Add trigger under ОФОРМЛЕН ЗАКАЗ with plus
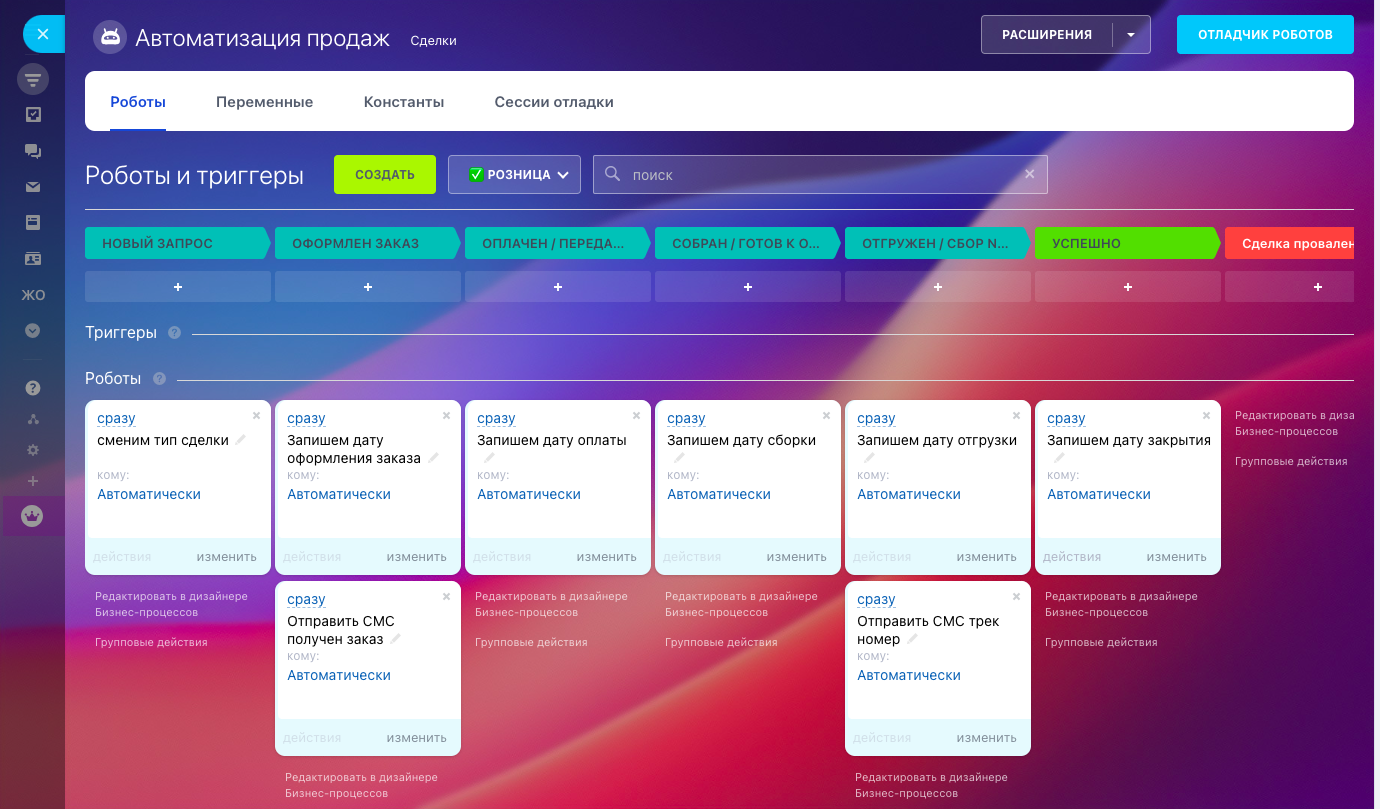This screenshot has width=1380, height=809. tap(368, 287)
